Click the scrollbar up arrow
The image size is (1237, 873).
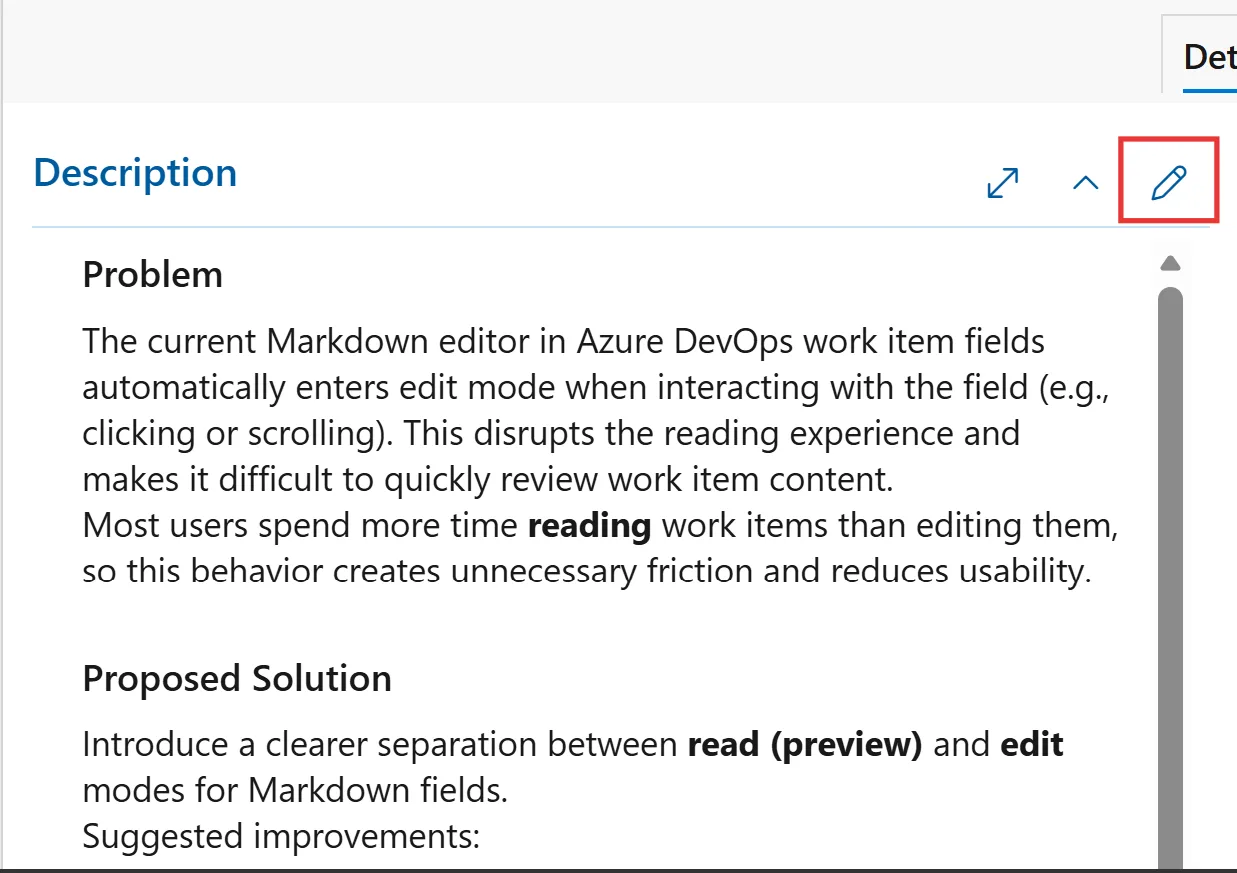[1170, 262]
